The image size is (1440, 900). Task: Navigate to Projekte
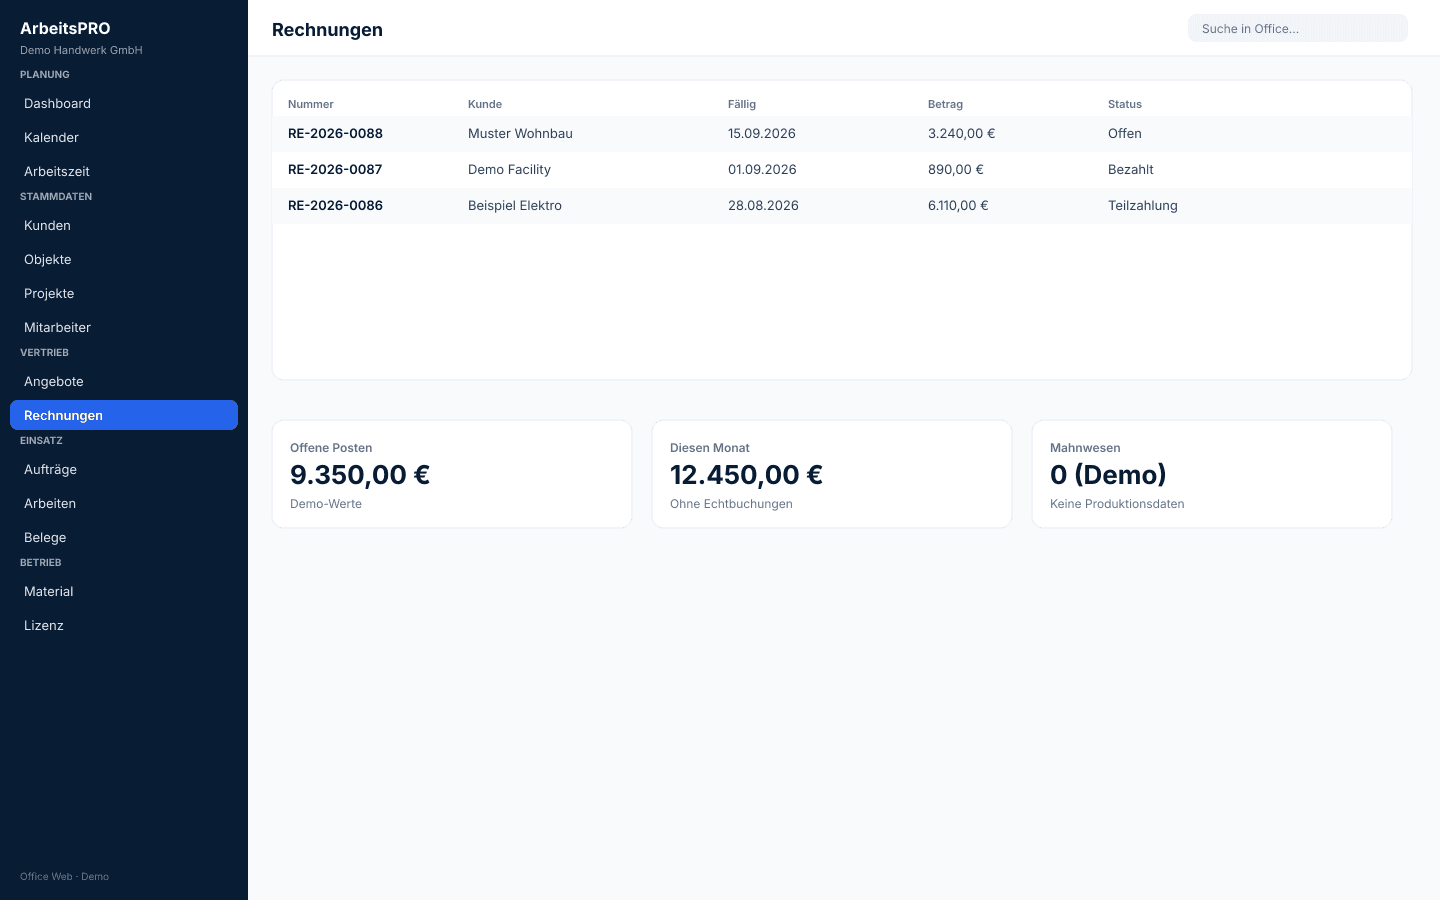(124, 293)
